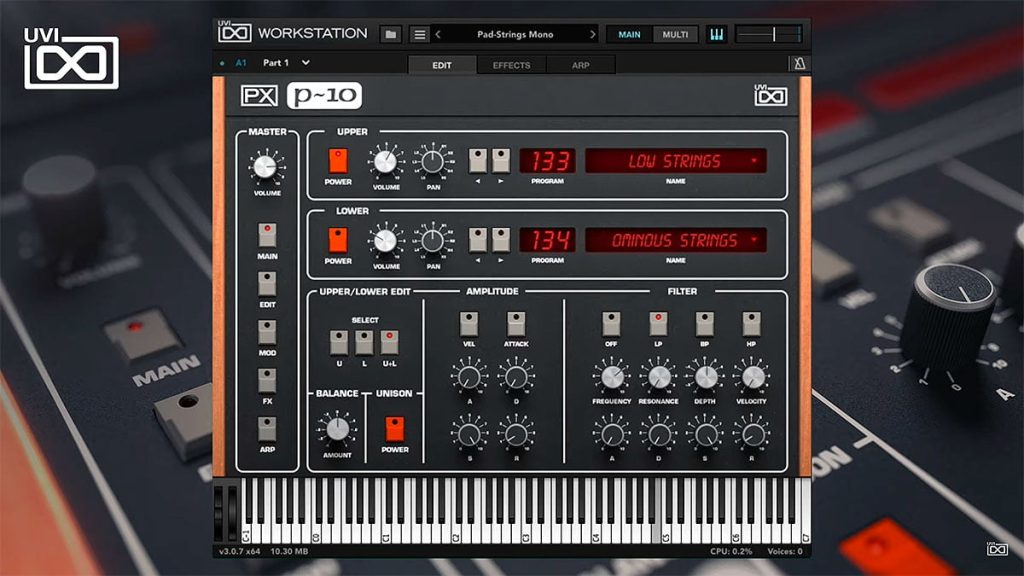Click the filter RESONANCE knob

point(658,377)
